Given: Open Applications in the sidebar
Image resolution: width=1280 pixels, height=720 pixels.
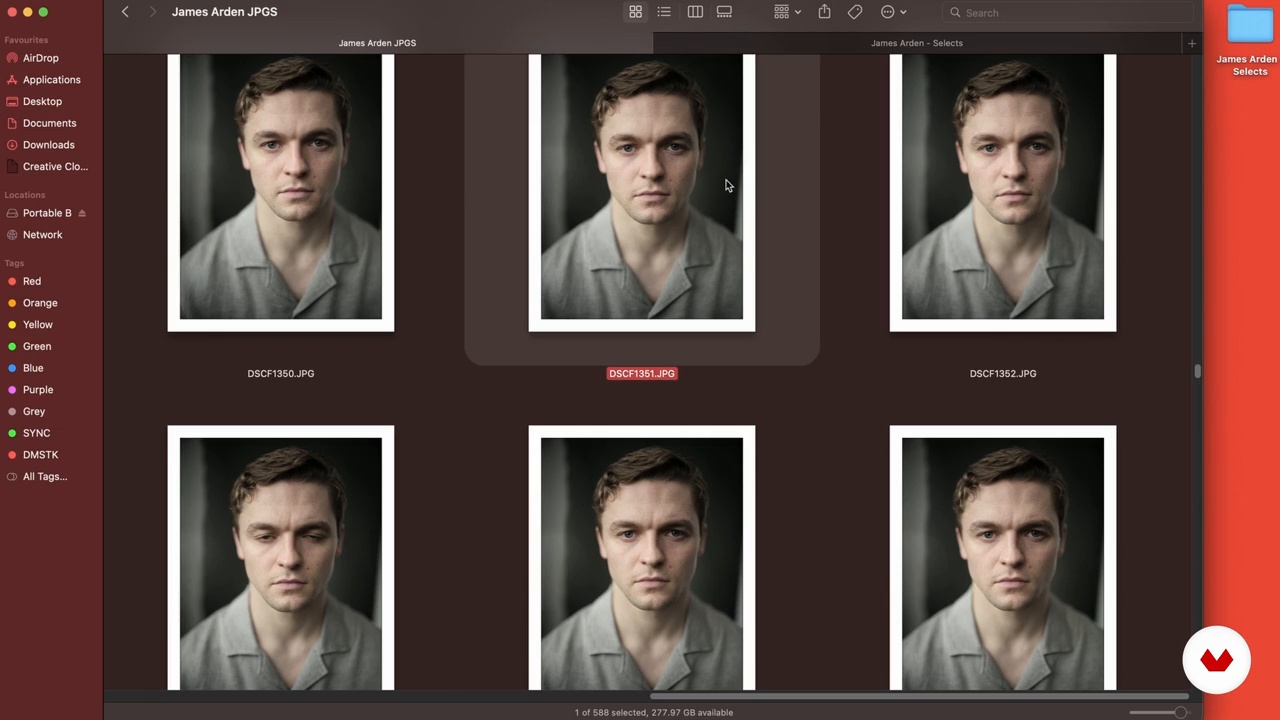Looking at the screenshot, I should coord(51,80).
